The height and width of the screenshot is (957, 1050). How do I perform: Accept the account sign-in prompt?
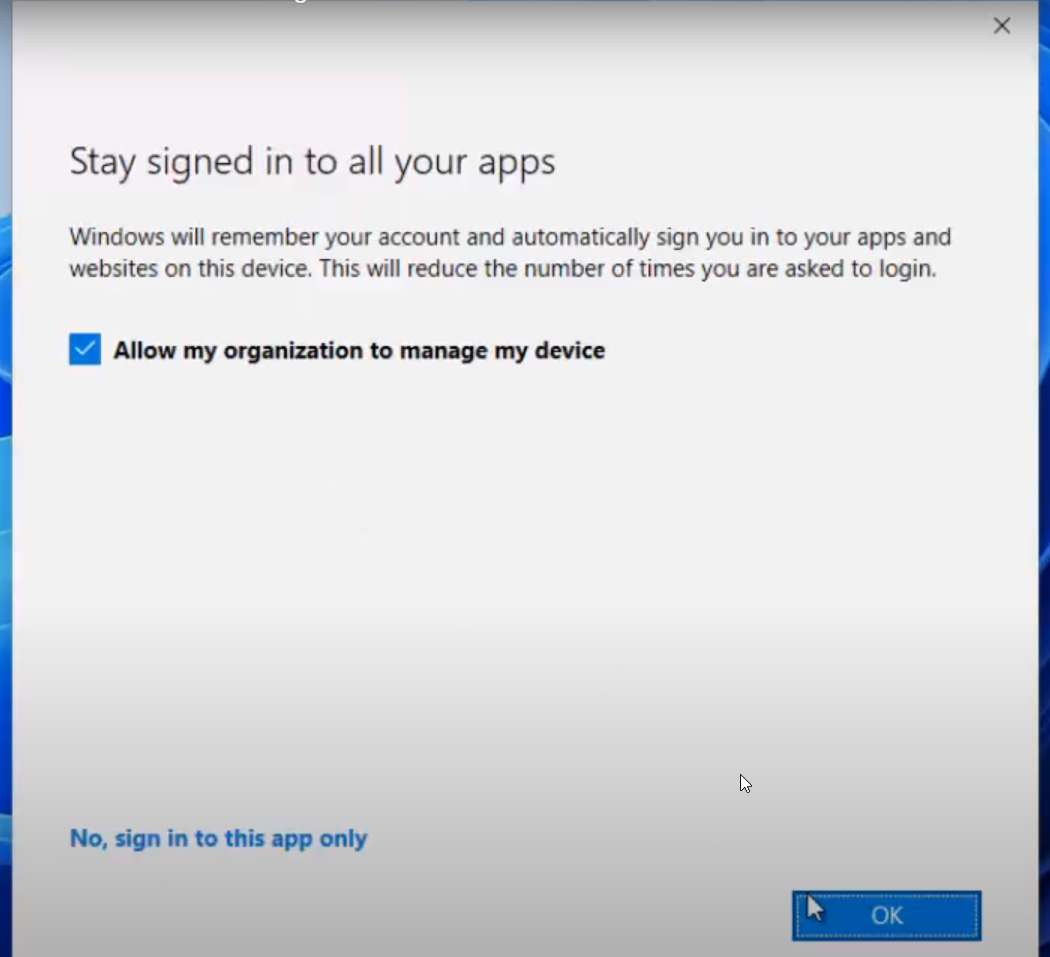[885, 914]
